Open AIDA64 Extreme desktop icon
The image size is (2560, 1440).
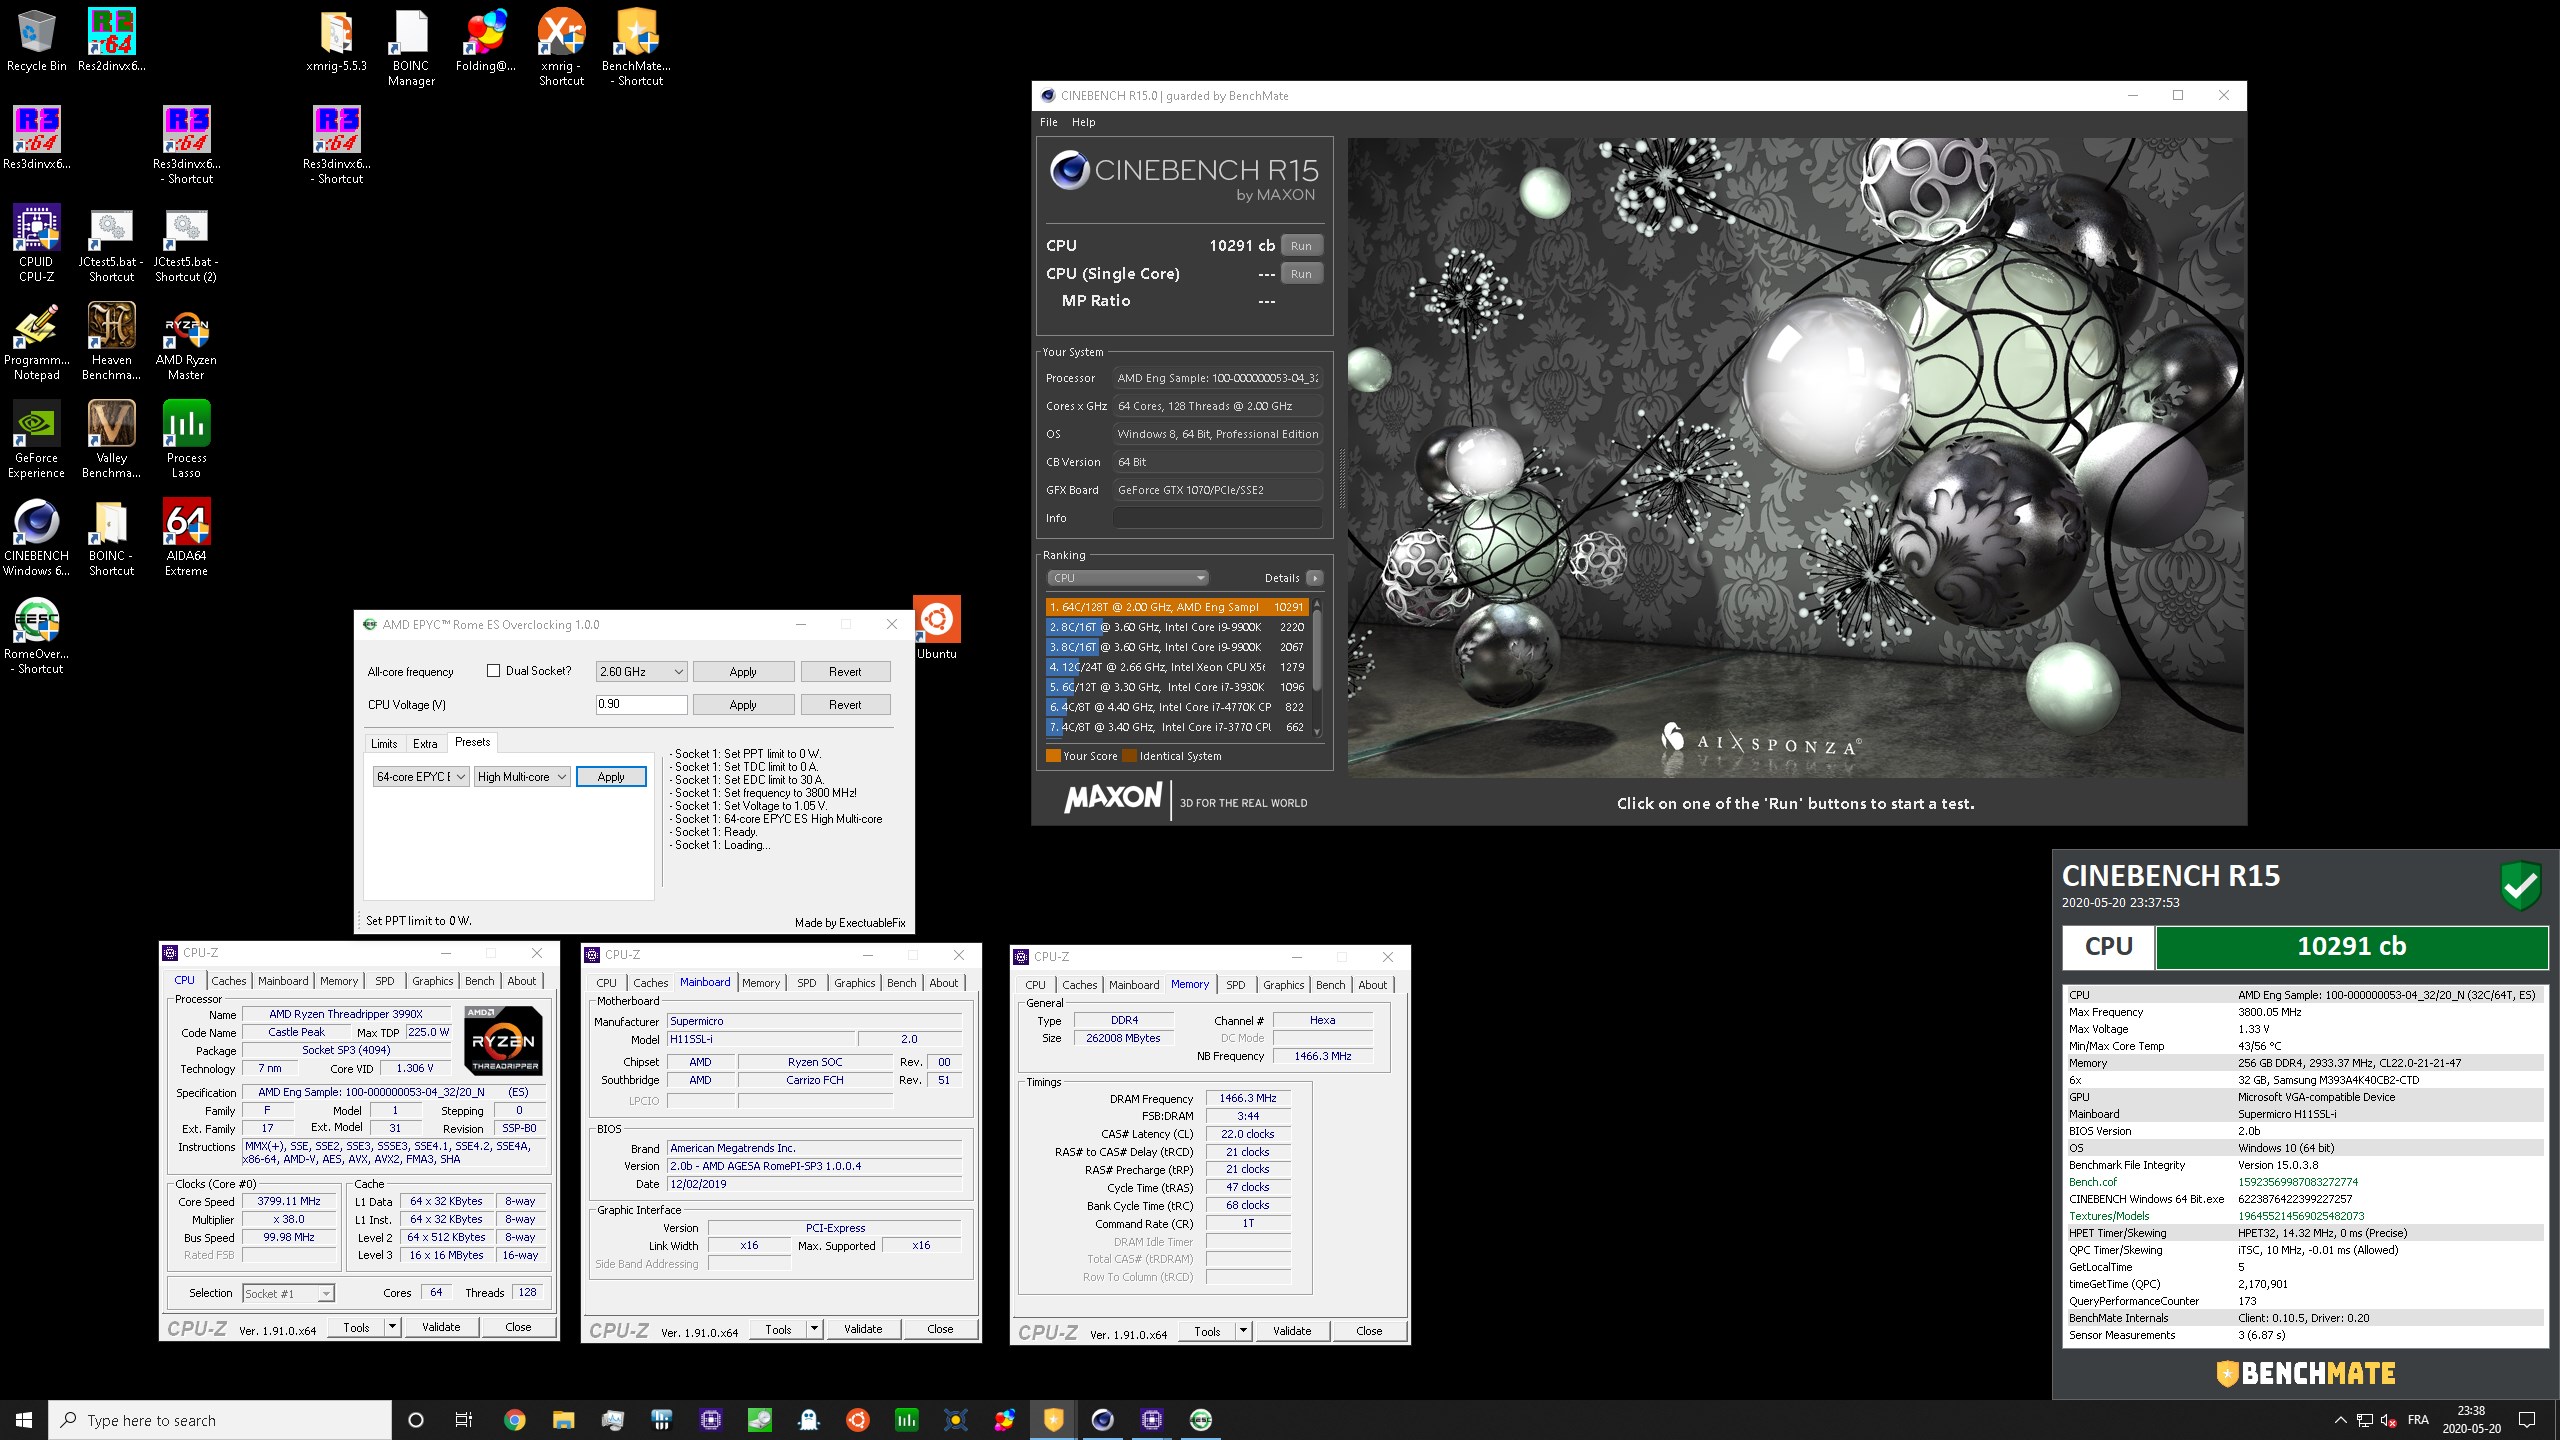(x=186, y=537)
